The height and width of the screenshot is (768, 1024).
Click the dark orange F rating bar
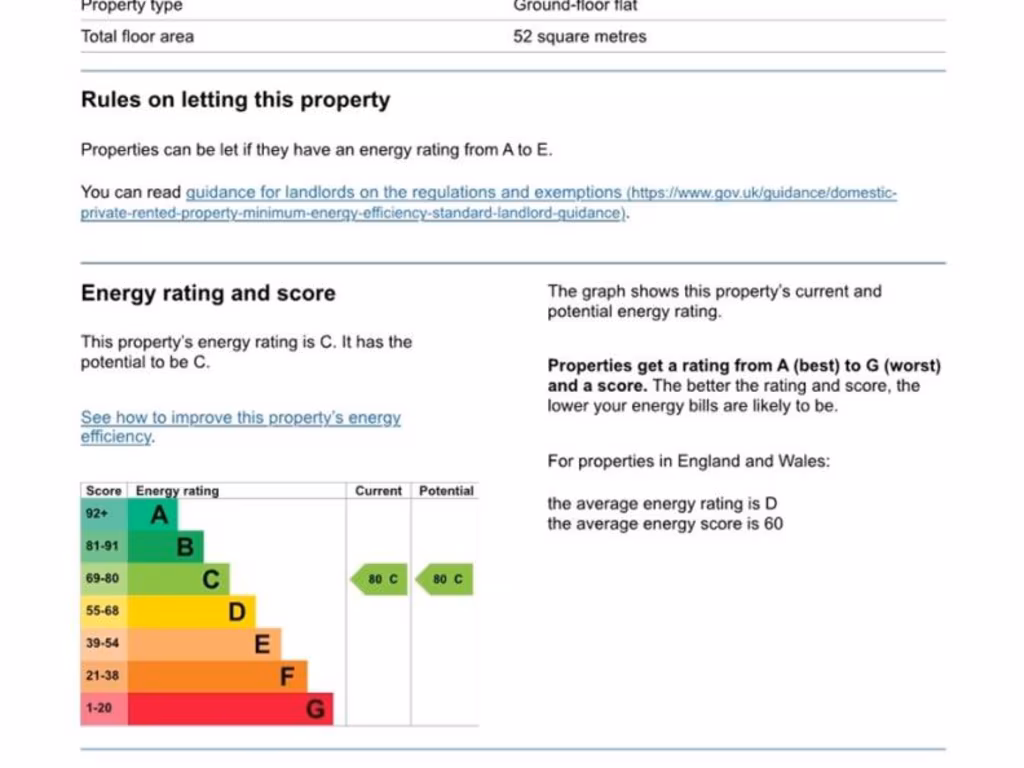[219, 676]
